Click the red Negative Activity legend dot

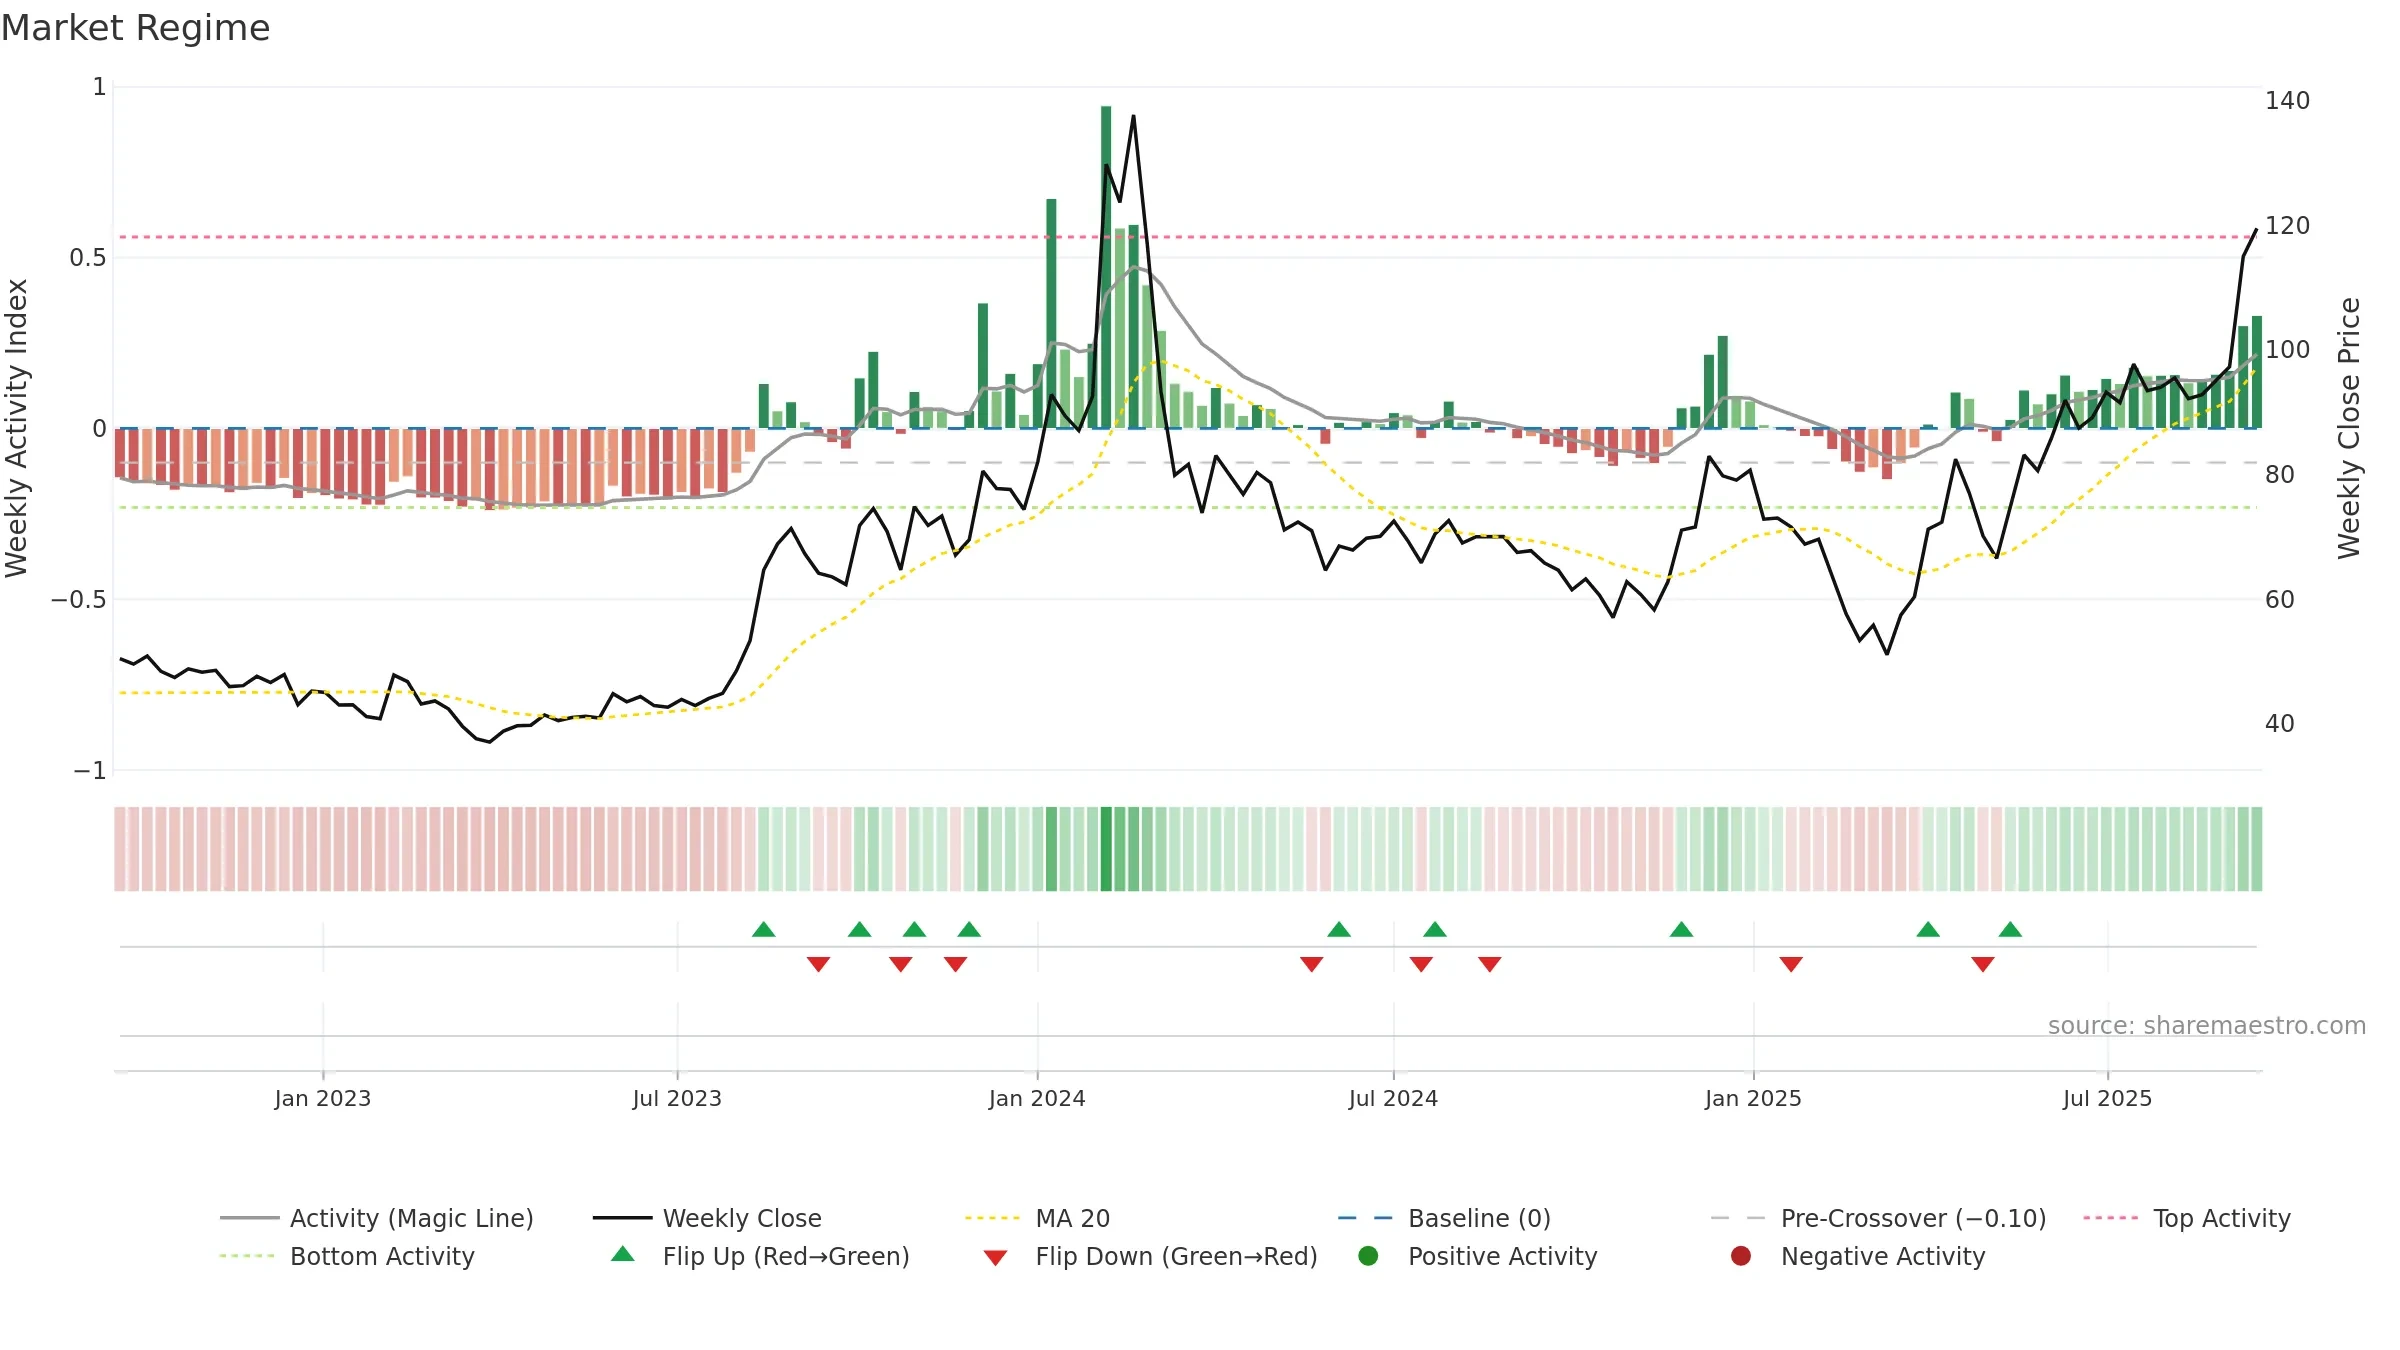click(x=1741, y=1256)
